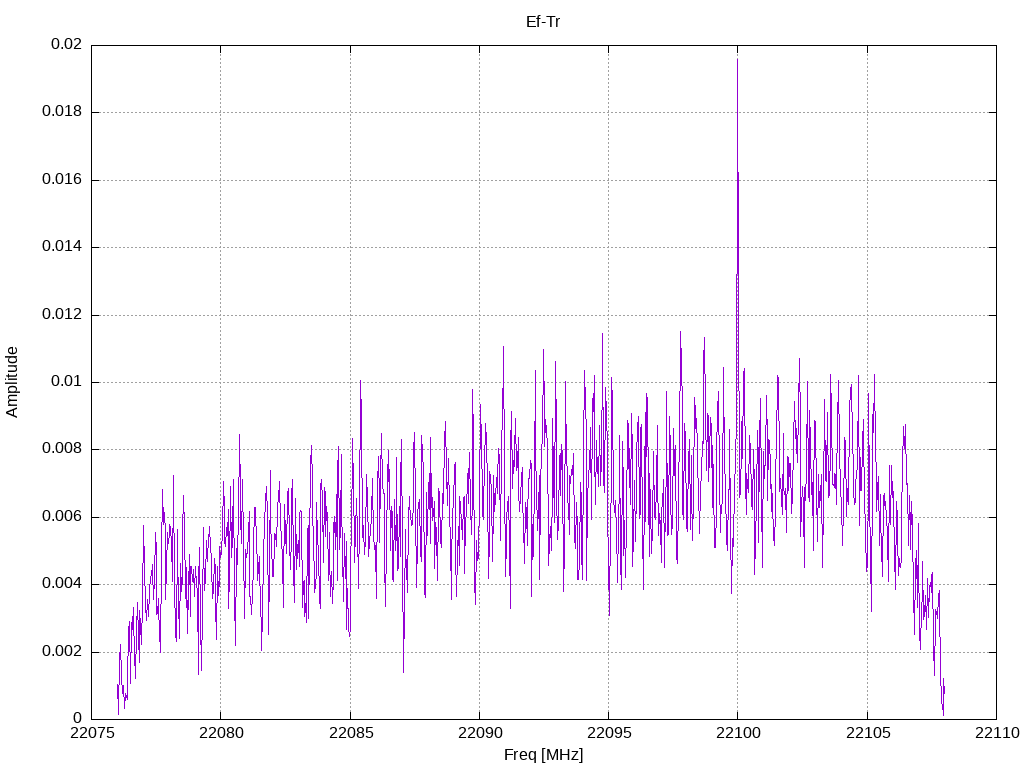Select the 0.012 y-axis tick label
Viewport: 1024px width, 768px height.
[x=61, y=315]
